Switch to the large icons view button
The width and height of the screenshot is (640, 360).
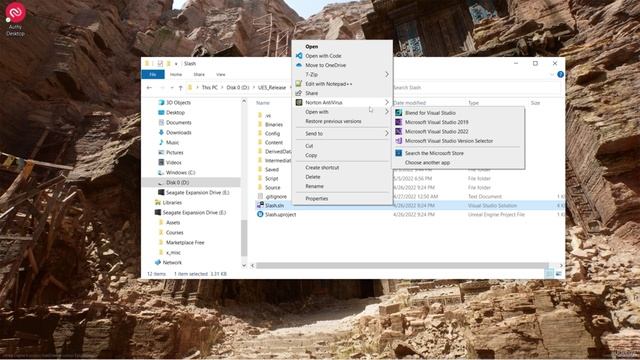(x=558, y=274)
